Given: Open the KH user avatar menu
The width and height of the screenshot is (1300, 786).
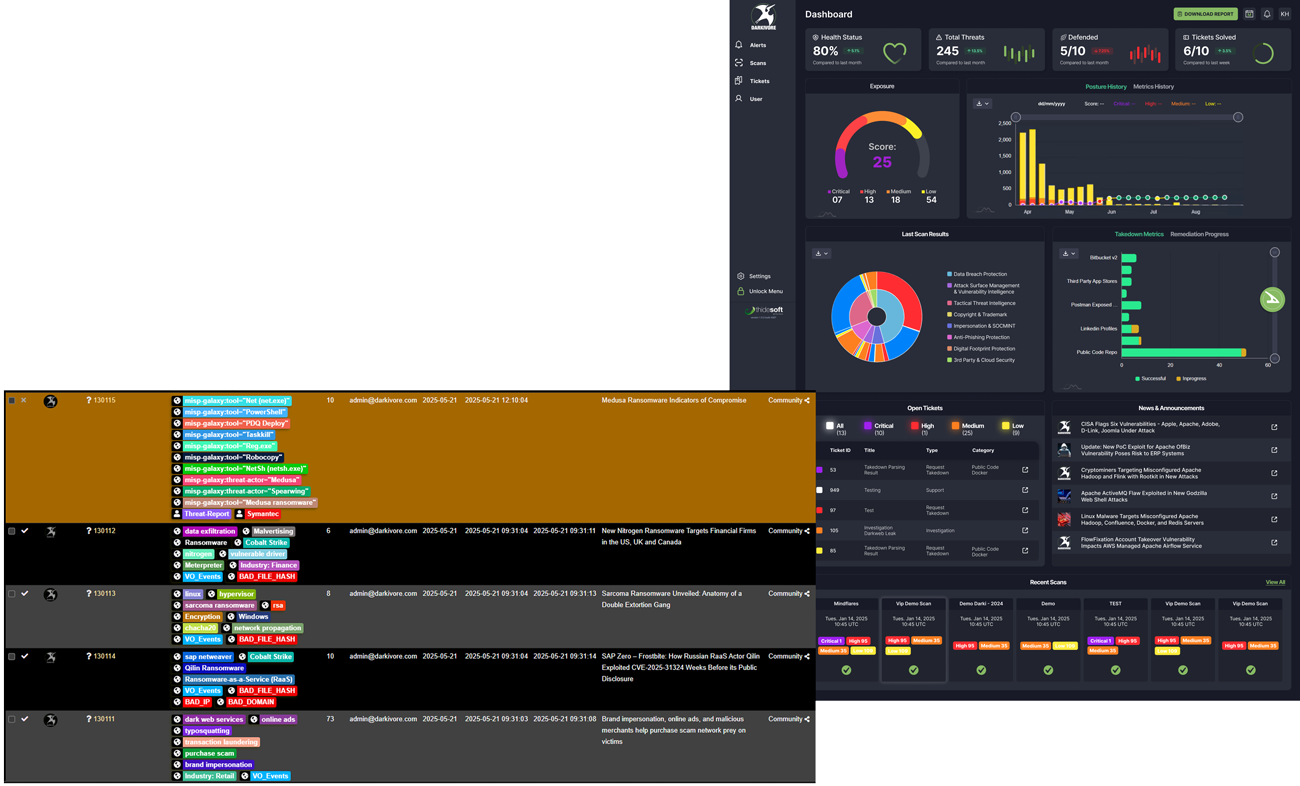Looking at the screenshot, I should [x=1284, y=14].
